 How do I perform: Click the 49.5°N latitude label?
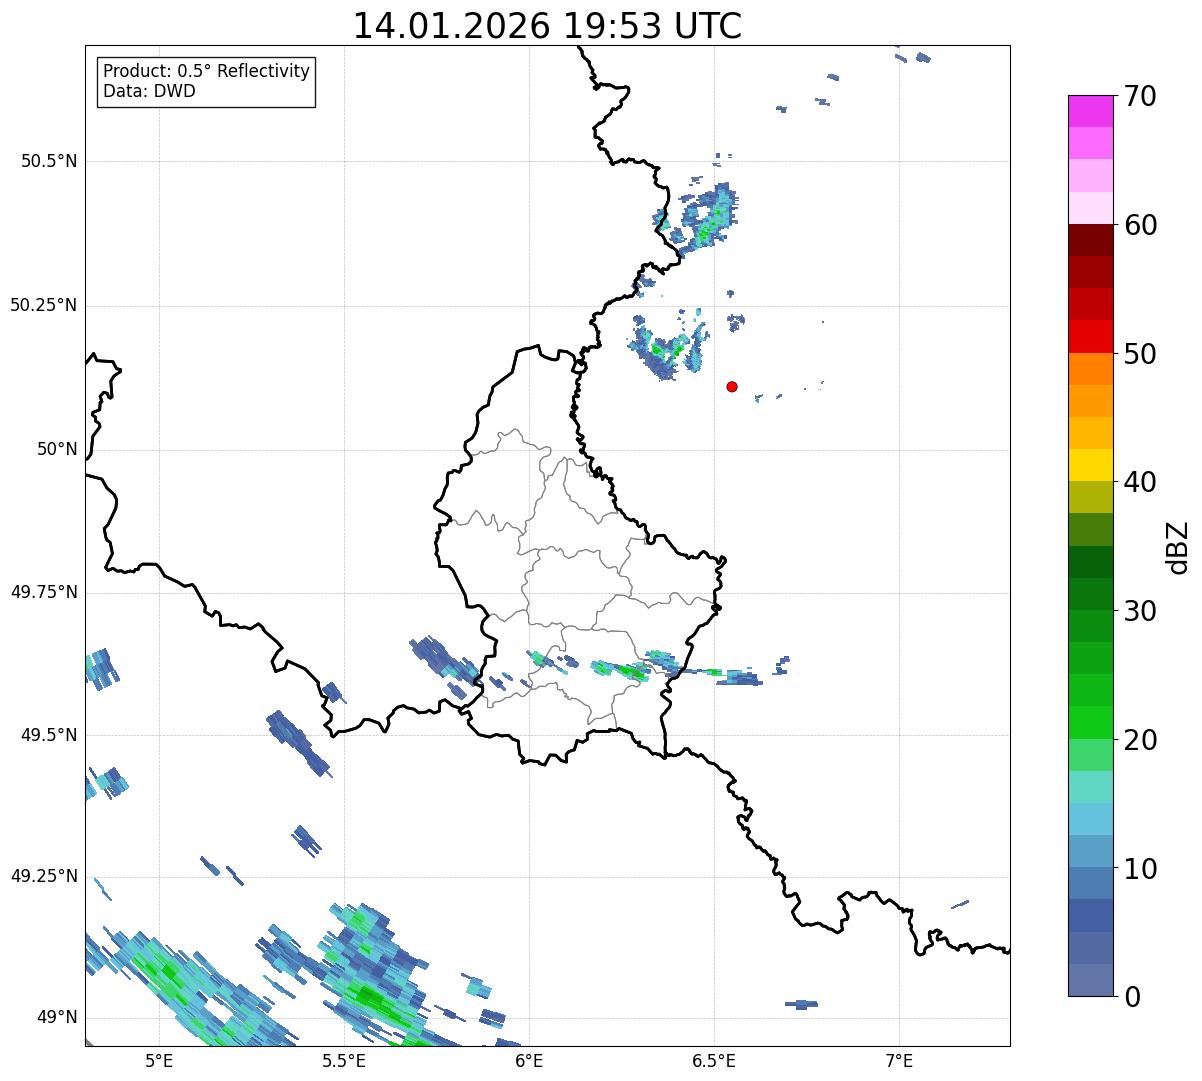tap(49, 735)
